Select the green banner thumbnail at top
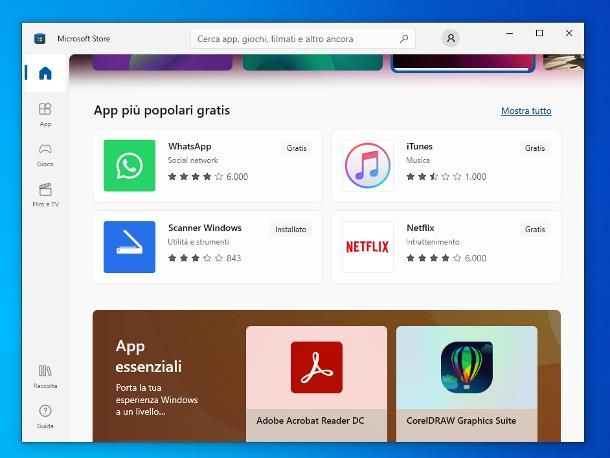Screen dimensions: 610x458 313,62
